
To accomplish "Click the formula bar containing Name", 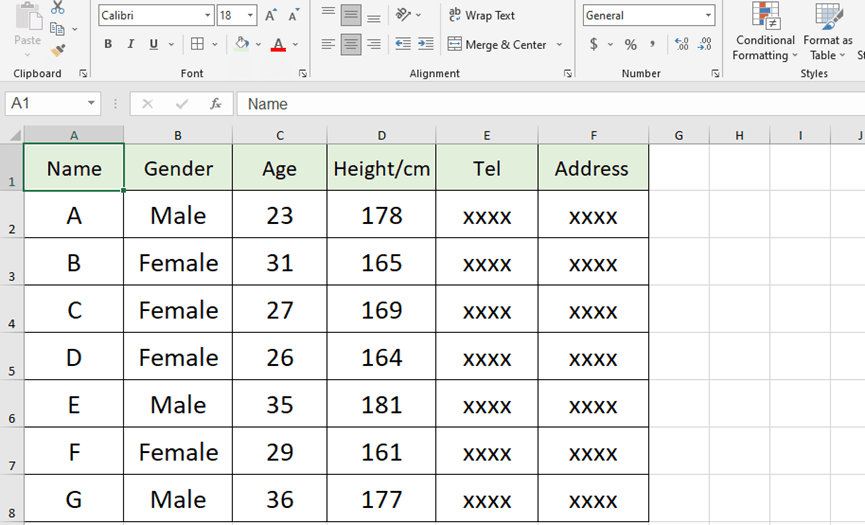I will pyautogui.click(x=551, y=104).
